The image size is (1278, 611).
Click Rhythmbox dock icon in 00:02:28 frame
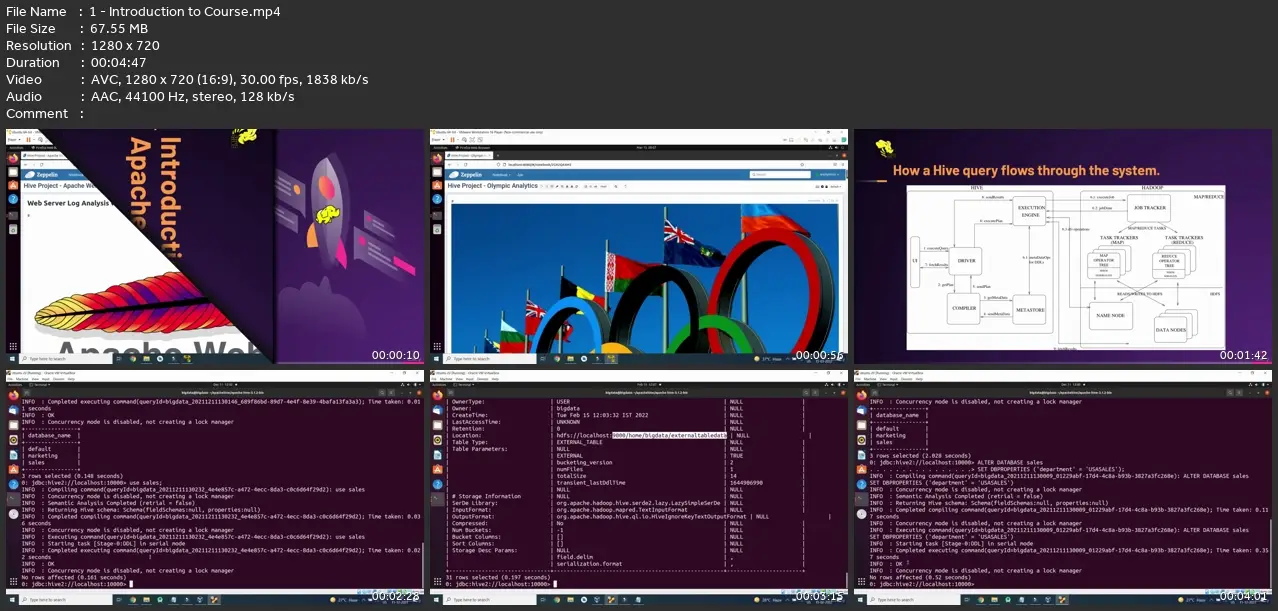point(13,439)
